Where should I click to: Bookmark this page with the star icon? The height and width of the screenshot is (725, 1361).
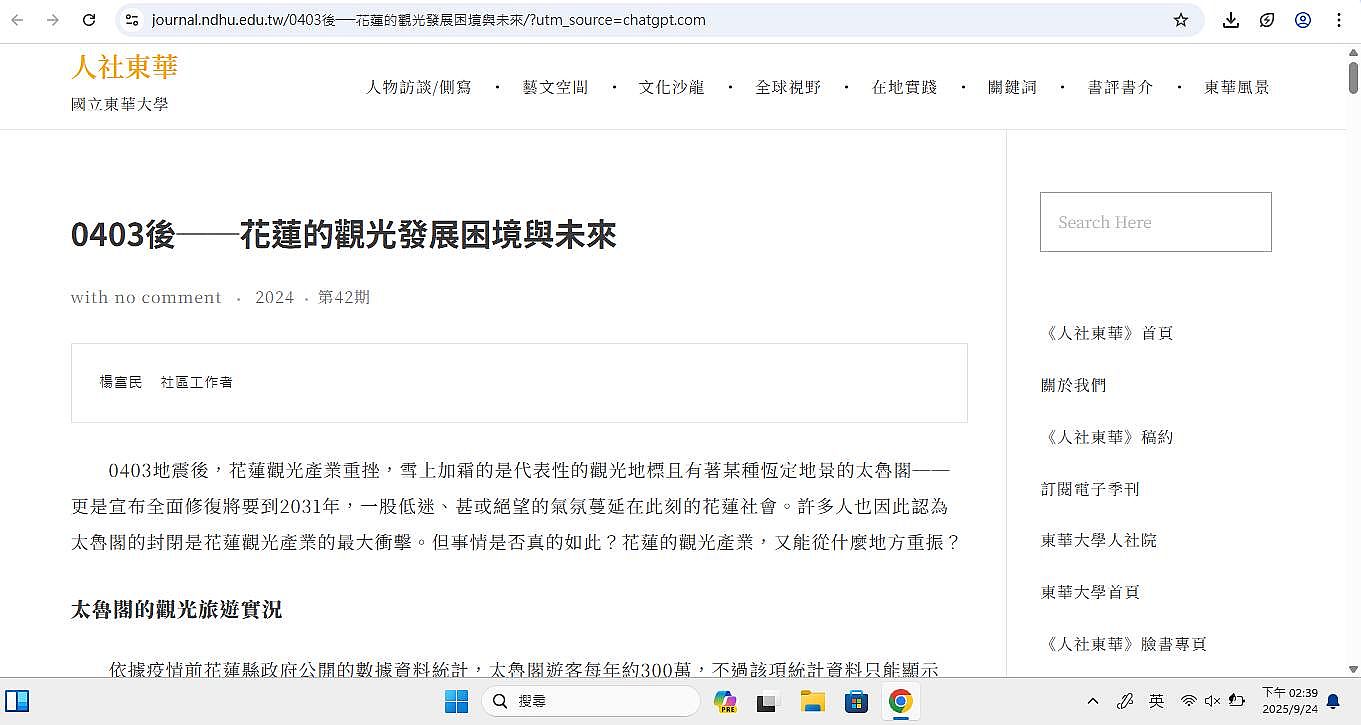(1180, 20)
